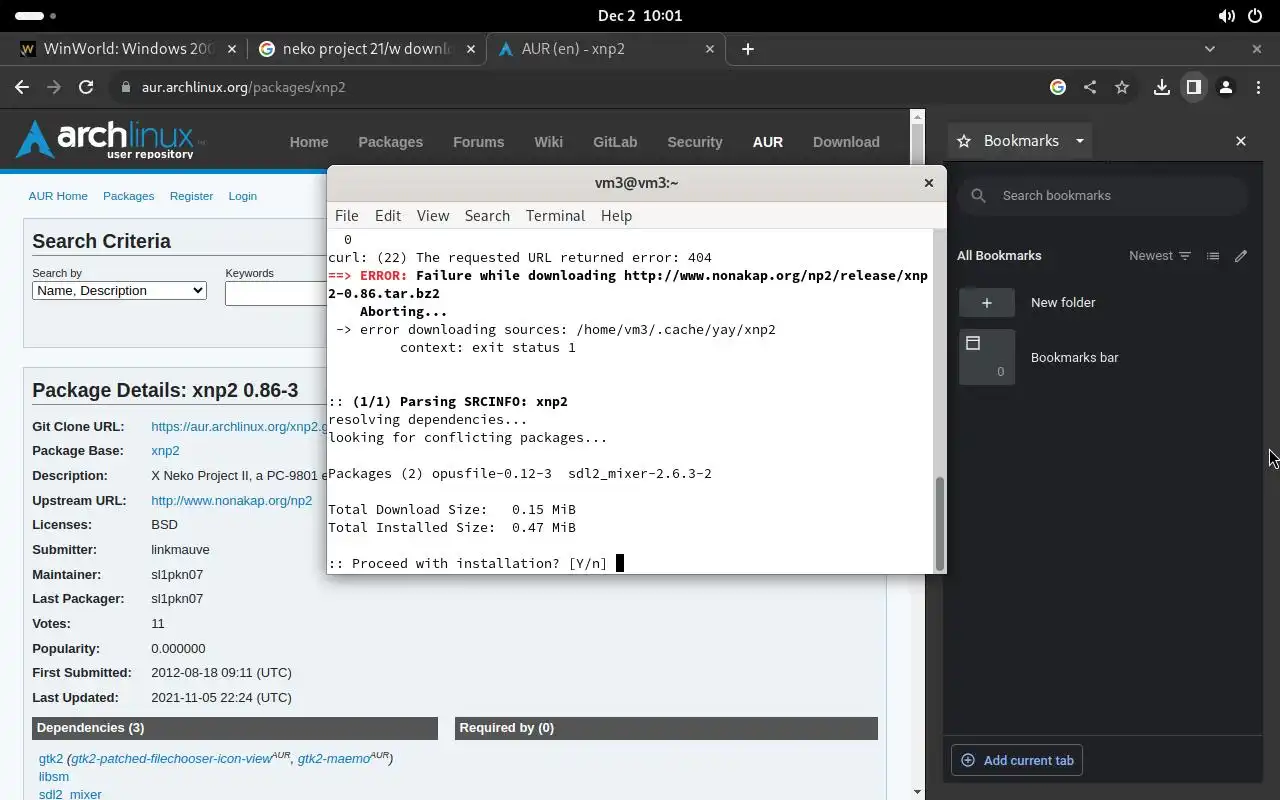The width and height of the screenshot is (1280, 800).
Task: Add current tab to bookmarks
Action: point(1017,760)
